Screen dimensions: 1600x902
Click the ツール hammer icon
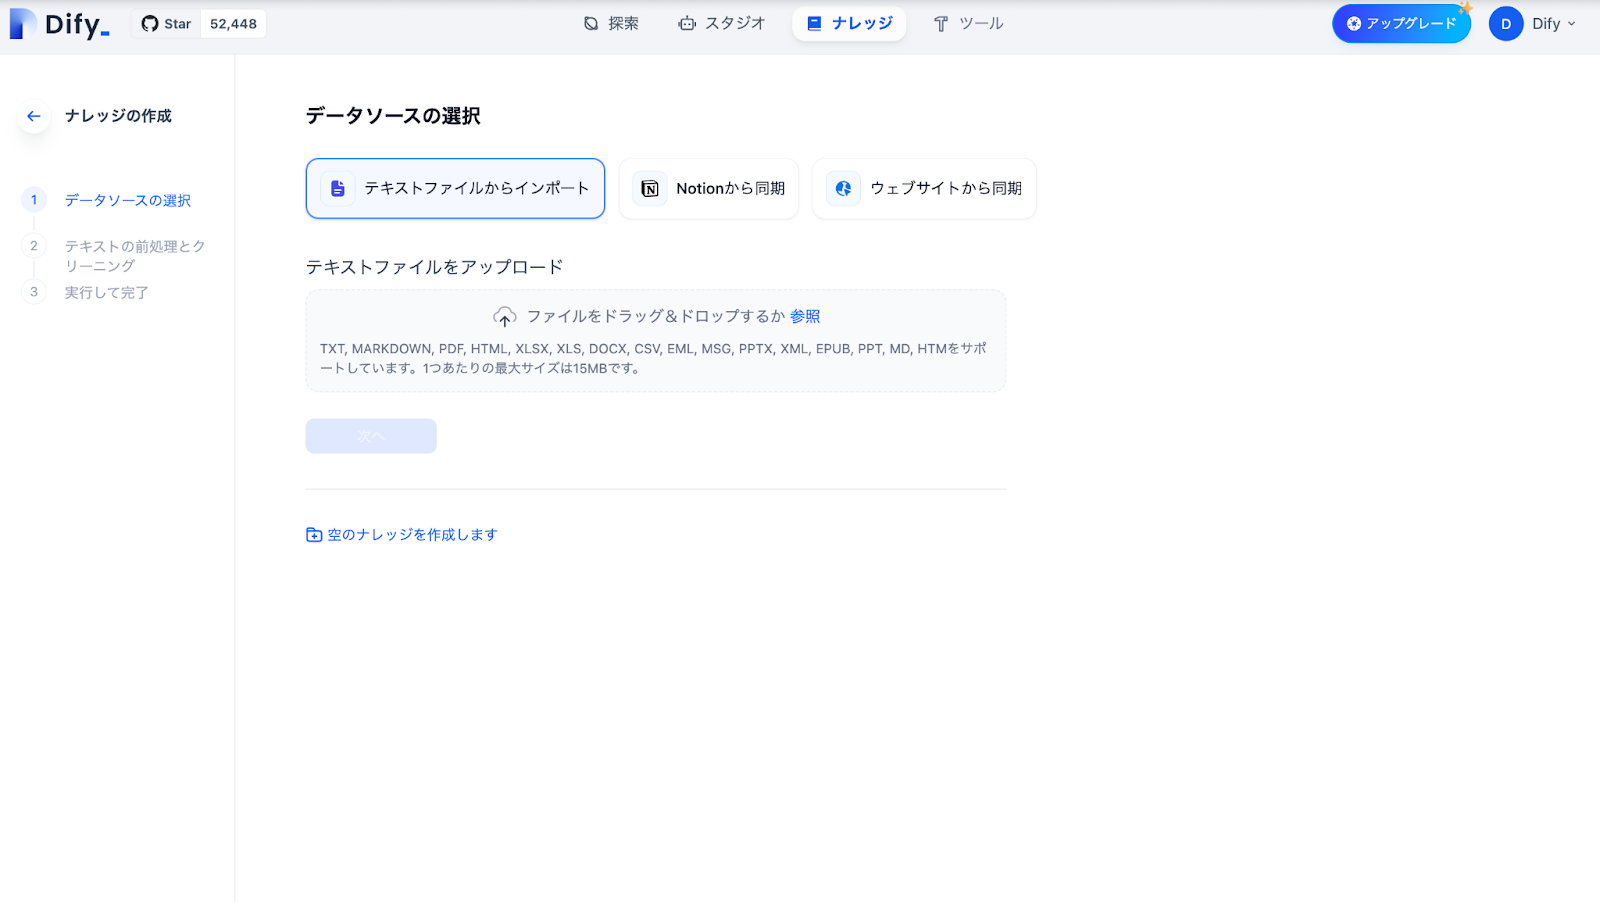point(938,23)
